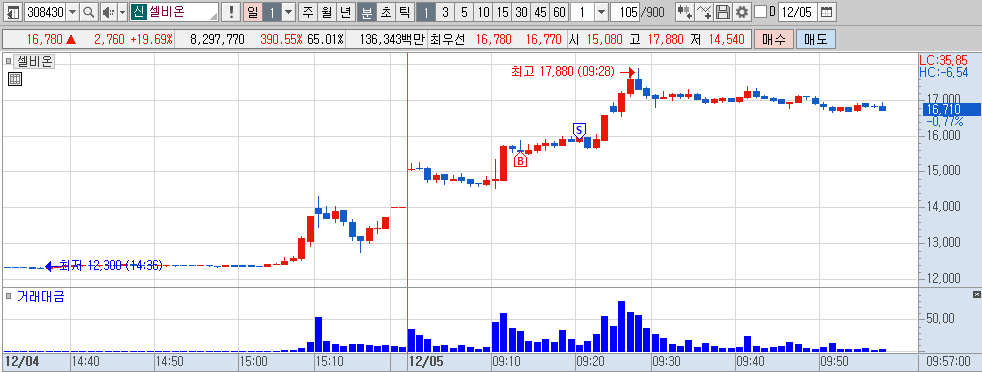Click the data table grid icon under 셀비온
This screenshot has height=372, width=982.
(15, 79)
